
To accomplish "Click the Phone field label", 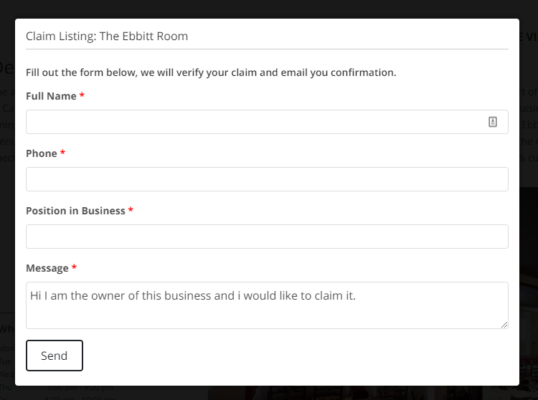I will (x=42, y=153).
